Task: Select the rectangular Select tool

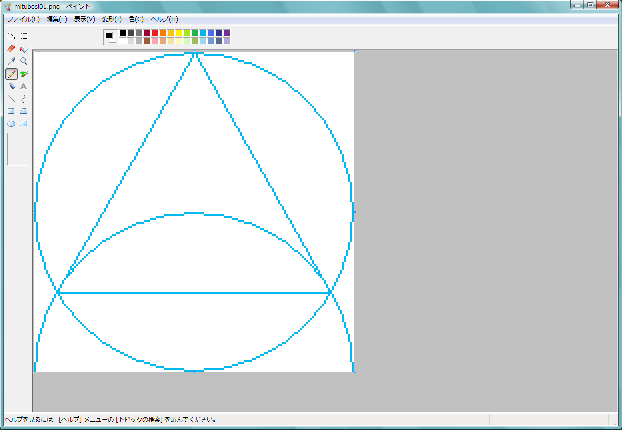Action: click(23, 35)
